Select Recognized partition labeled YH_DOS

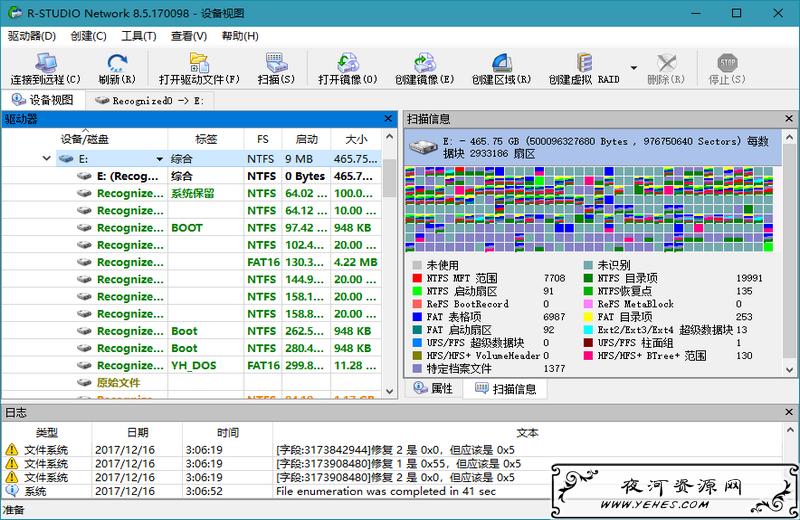pos(192,365)
